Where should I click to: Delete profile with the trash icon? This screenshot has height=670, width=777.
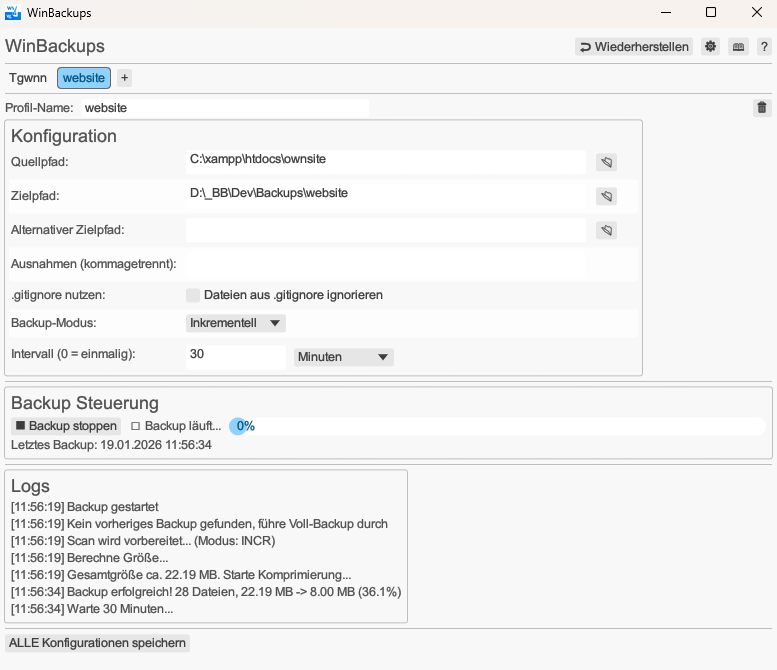coord(762,107)
